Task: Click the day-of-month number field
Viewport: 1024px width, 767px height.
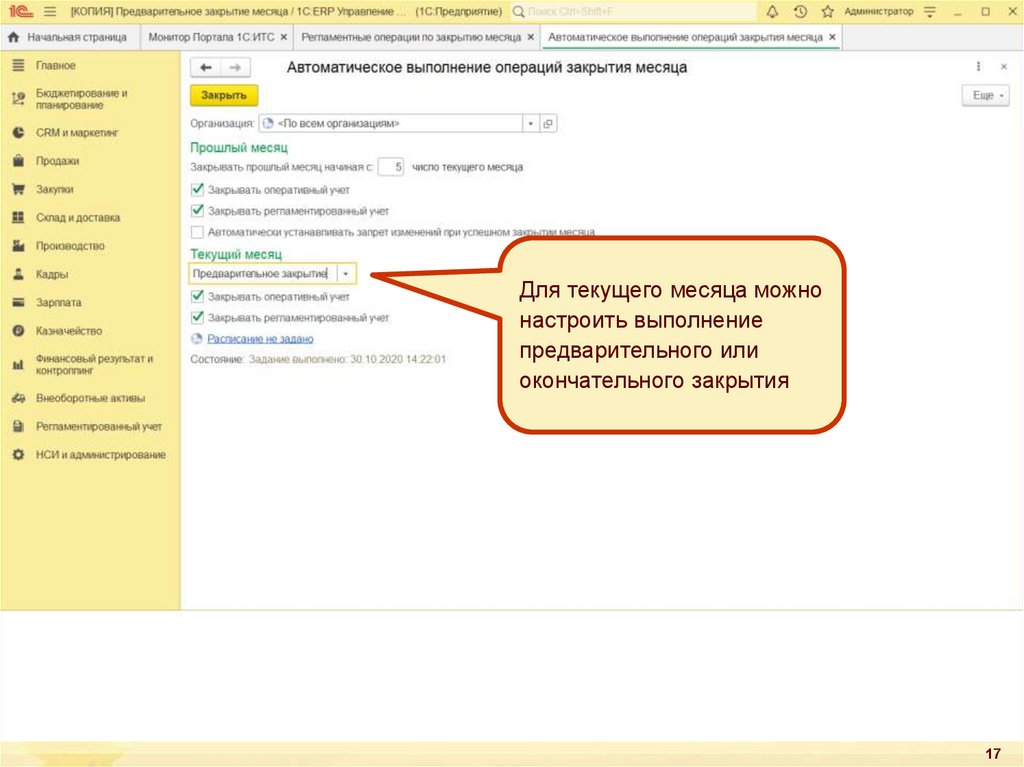Action: (391, 168)
